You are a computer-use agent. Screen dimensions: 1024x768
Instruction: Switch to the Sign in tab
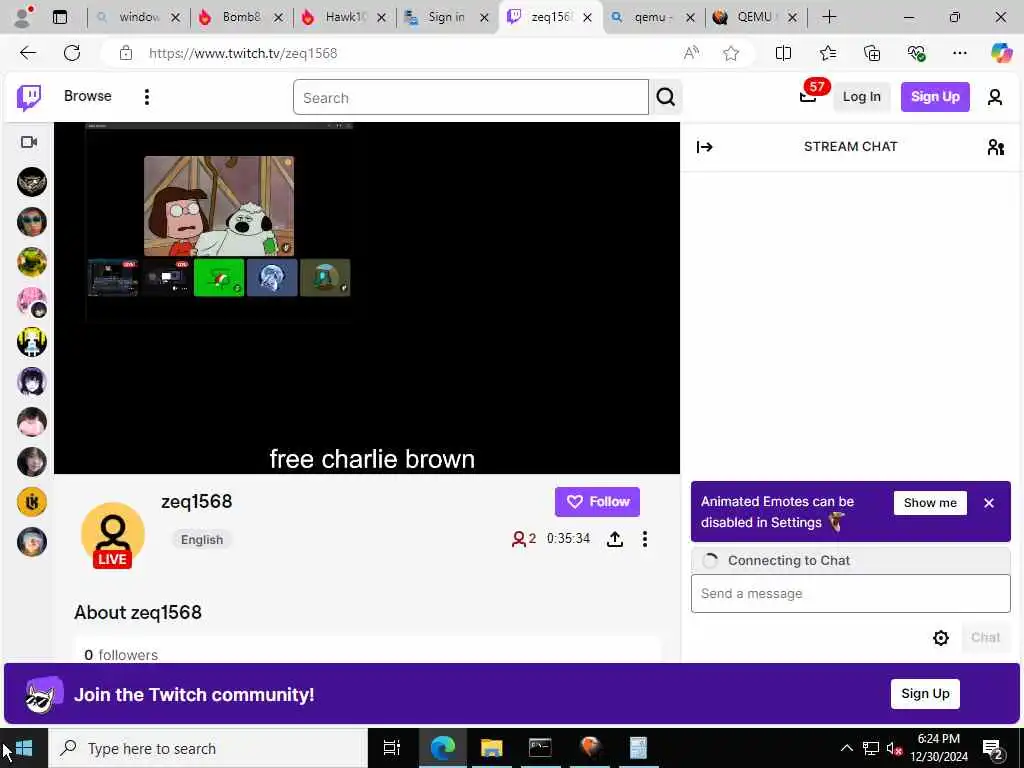pos(448,18)
